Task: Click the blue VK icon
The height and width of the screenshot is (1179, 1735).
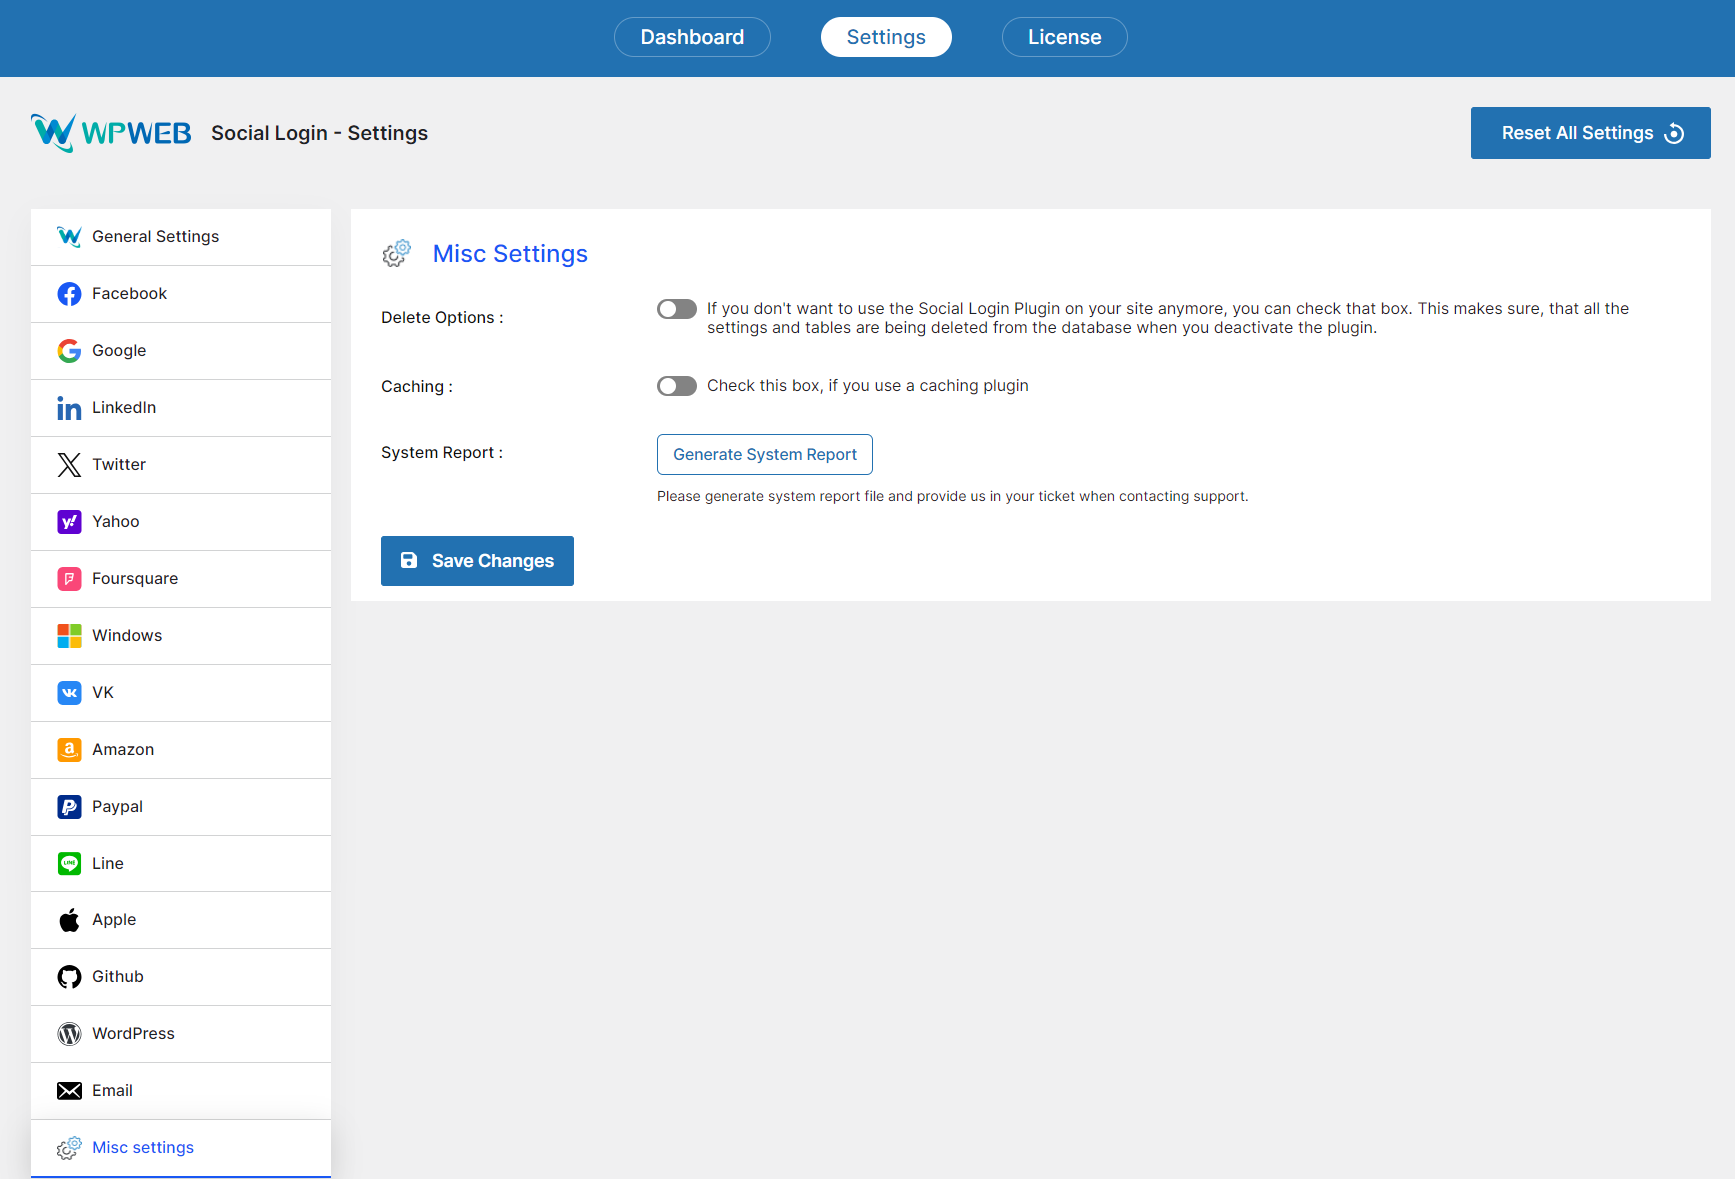Action: [69, 693]
